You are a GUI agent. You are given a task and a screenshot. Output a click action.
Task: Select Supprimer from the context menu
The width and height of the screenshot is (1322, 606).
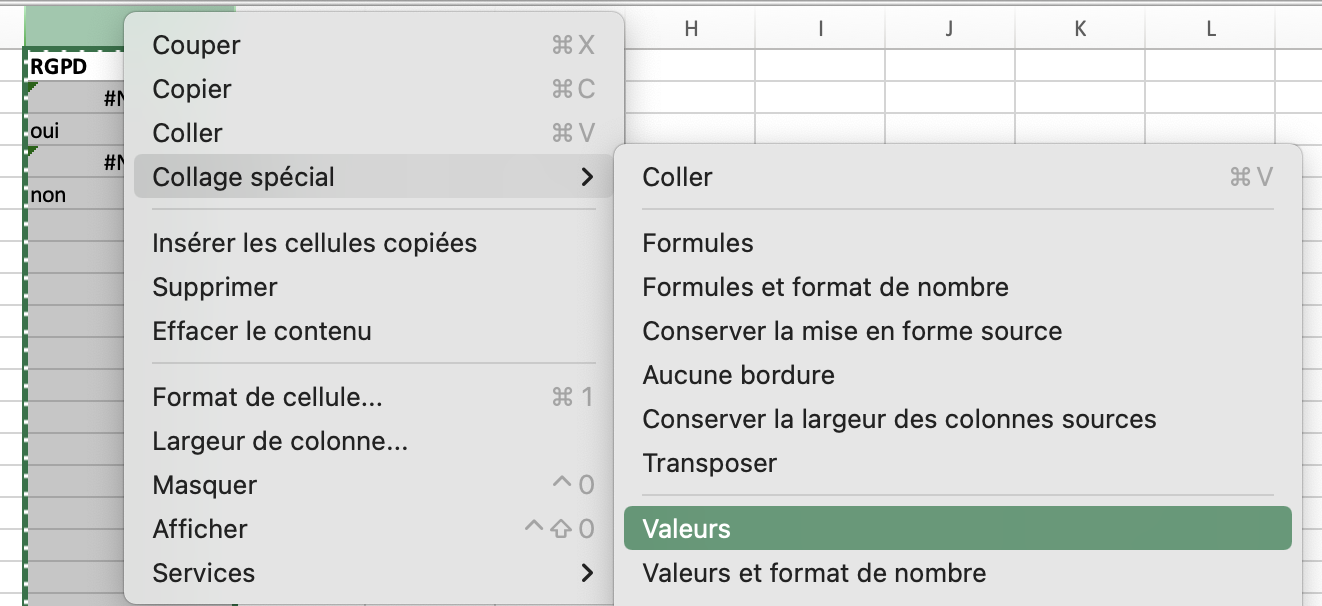214,287
